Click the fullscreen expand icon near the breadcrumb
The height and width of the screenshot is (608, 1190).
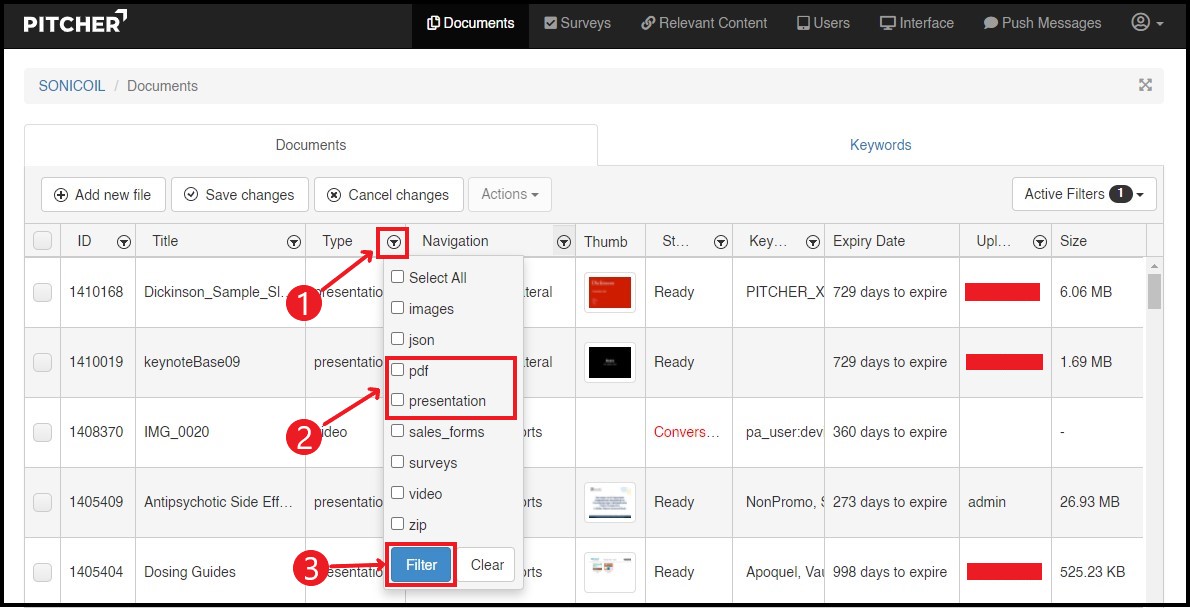1144,86
